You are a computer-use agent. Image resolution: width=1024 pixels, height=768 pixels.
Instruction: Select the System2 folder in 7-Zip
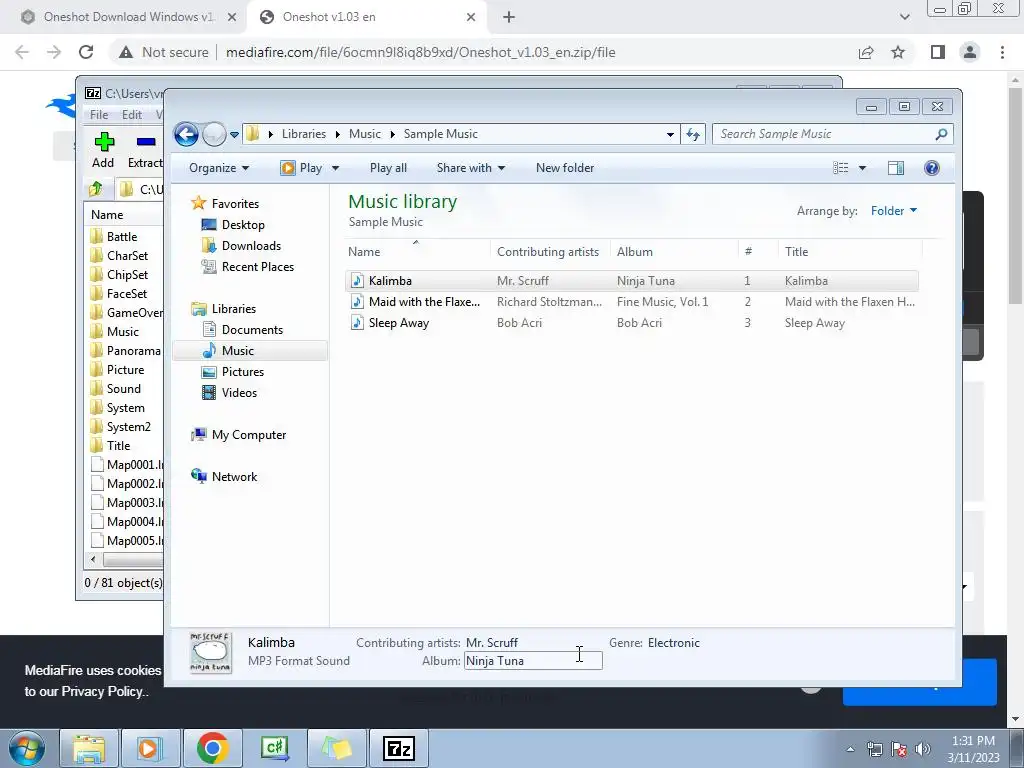[121, 426]
